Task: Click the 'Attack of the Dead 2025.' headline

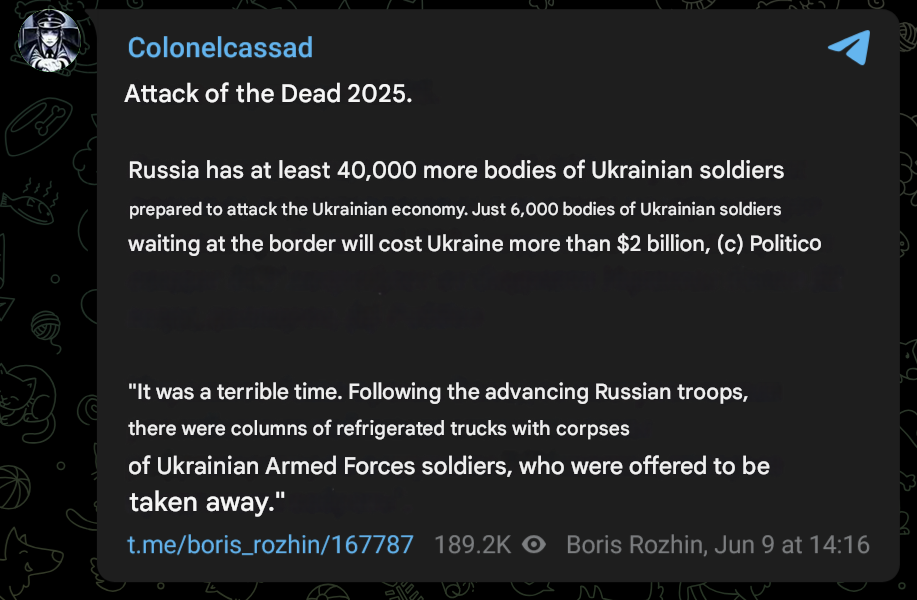Action: pos(268,94)
